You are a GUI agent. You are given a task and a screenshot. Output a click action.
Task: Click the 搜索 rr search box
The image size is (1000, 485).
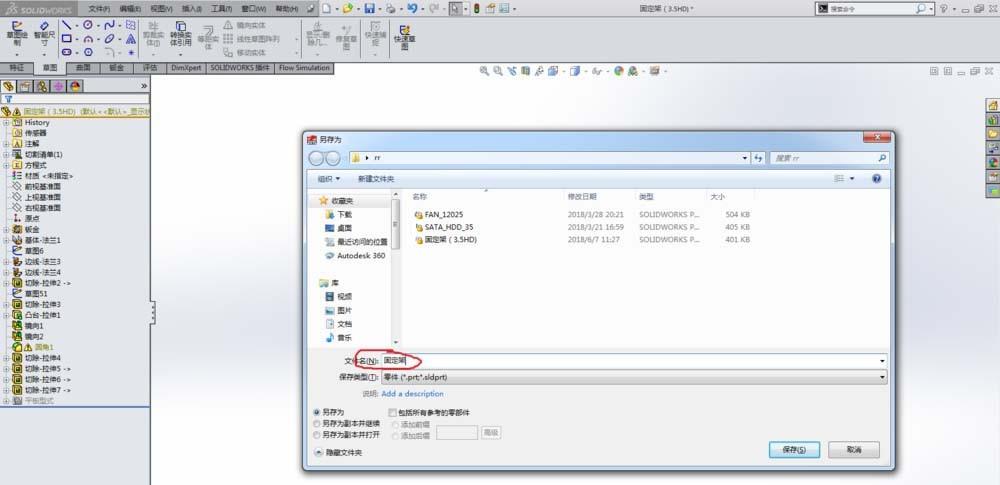coord(828,158)
